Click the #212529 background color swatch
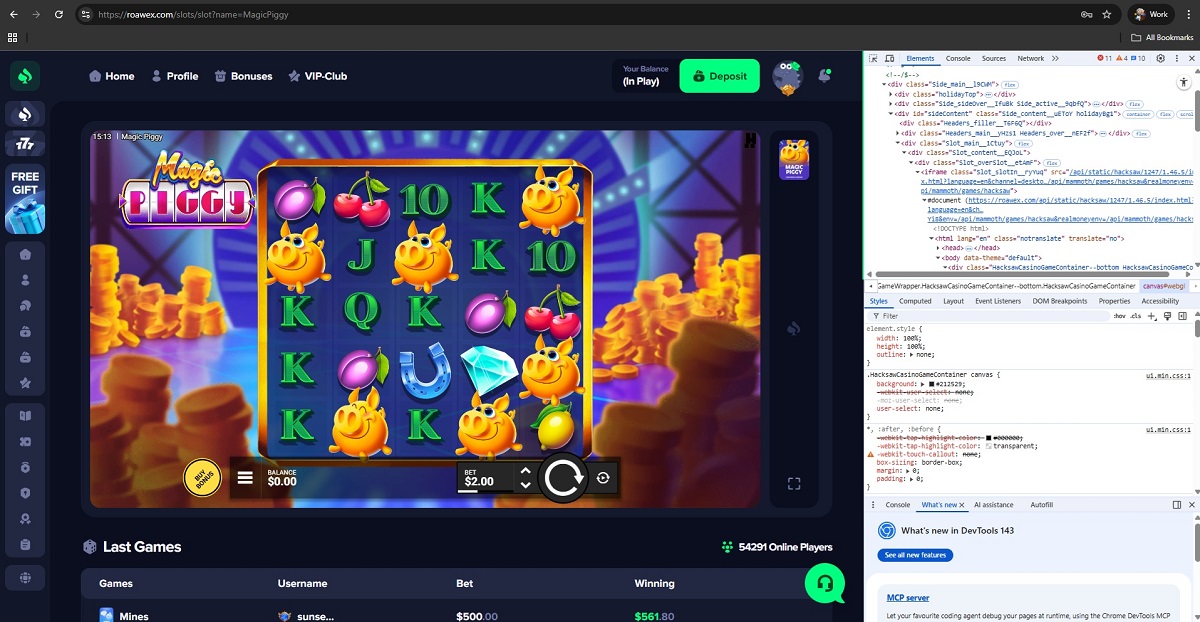1200x622 pixels. tap(932, 384)
